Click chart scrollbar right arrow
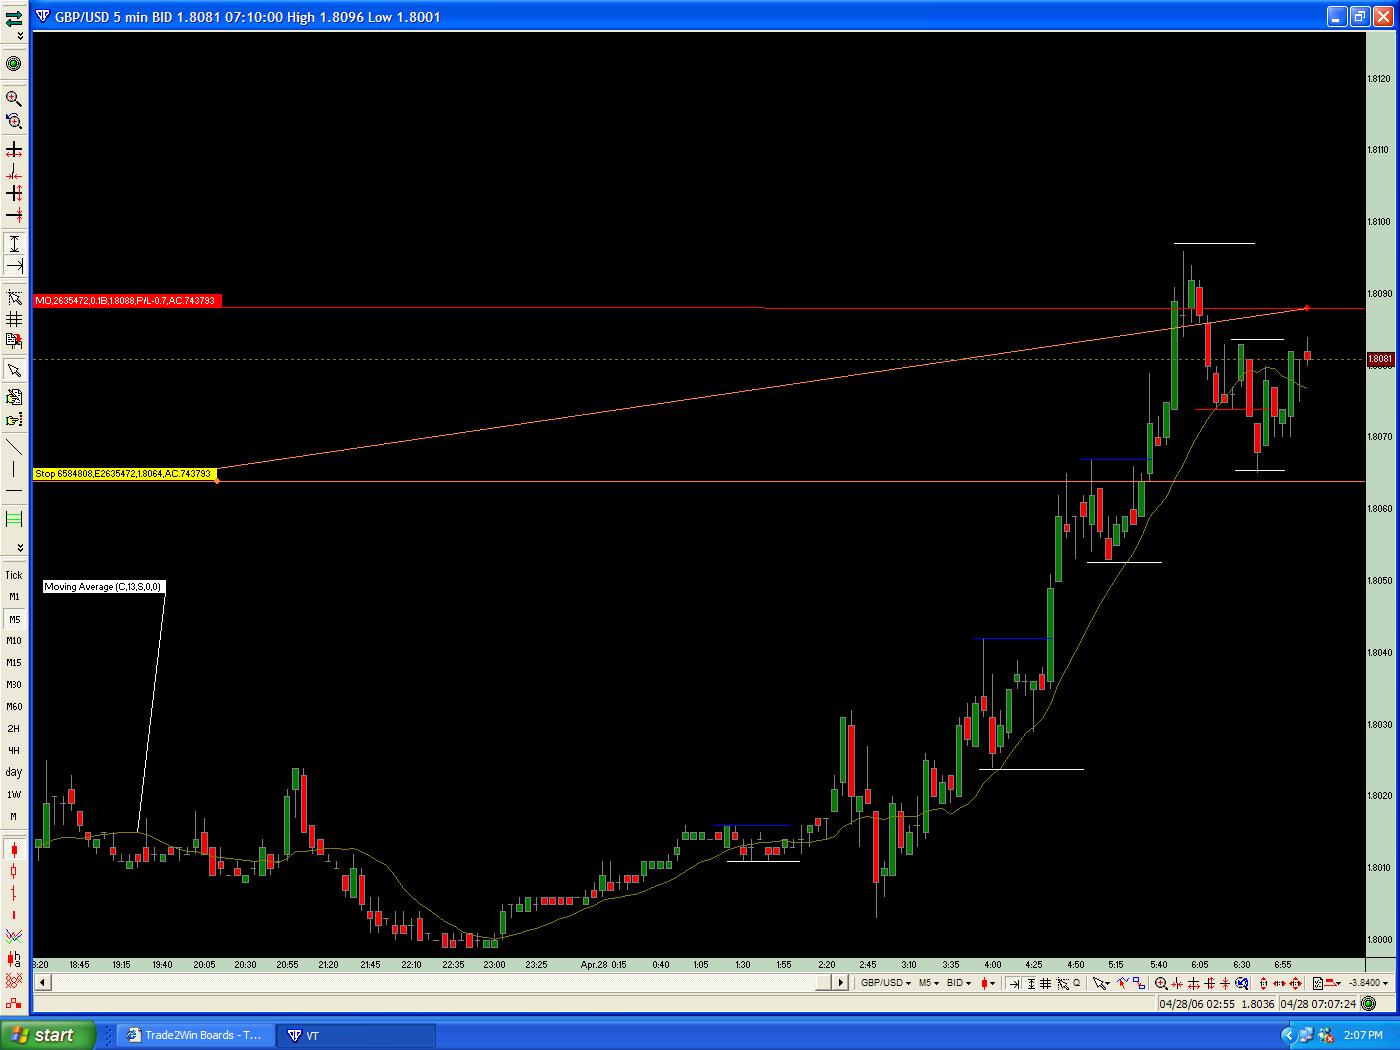Screen dimensions: 1400x1050 [x=841, y=983]
